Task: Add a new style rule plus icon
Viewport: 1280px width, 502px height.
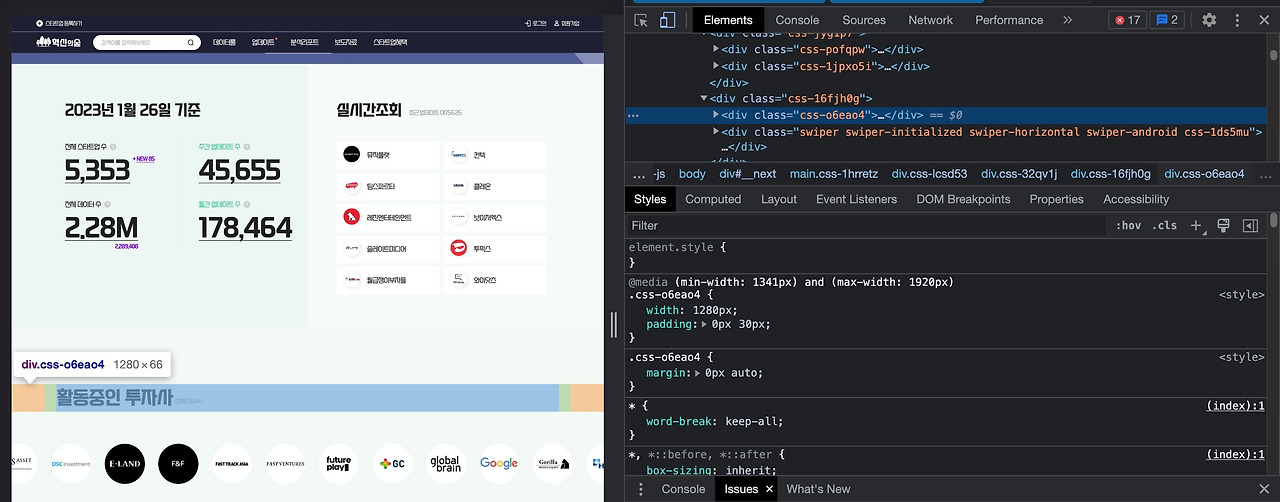Action: 1196,226
